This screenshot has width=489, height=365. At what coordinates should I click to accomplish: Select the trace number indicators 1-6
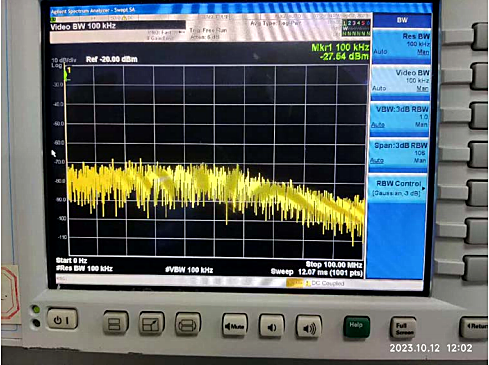point(356,23)
